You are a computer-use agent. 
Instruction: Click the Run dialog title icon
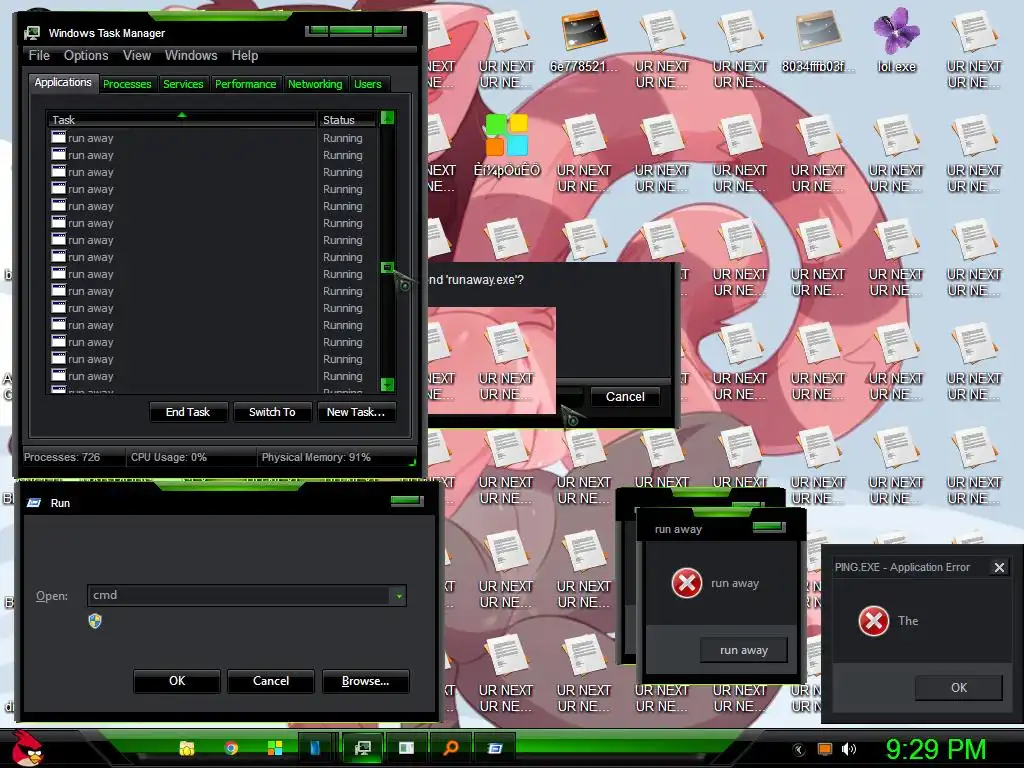tap(33, 503)
